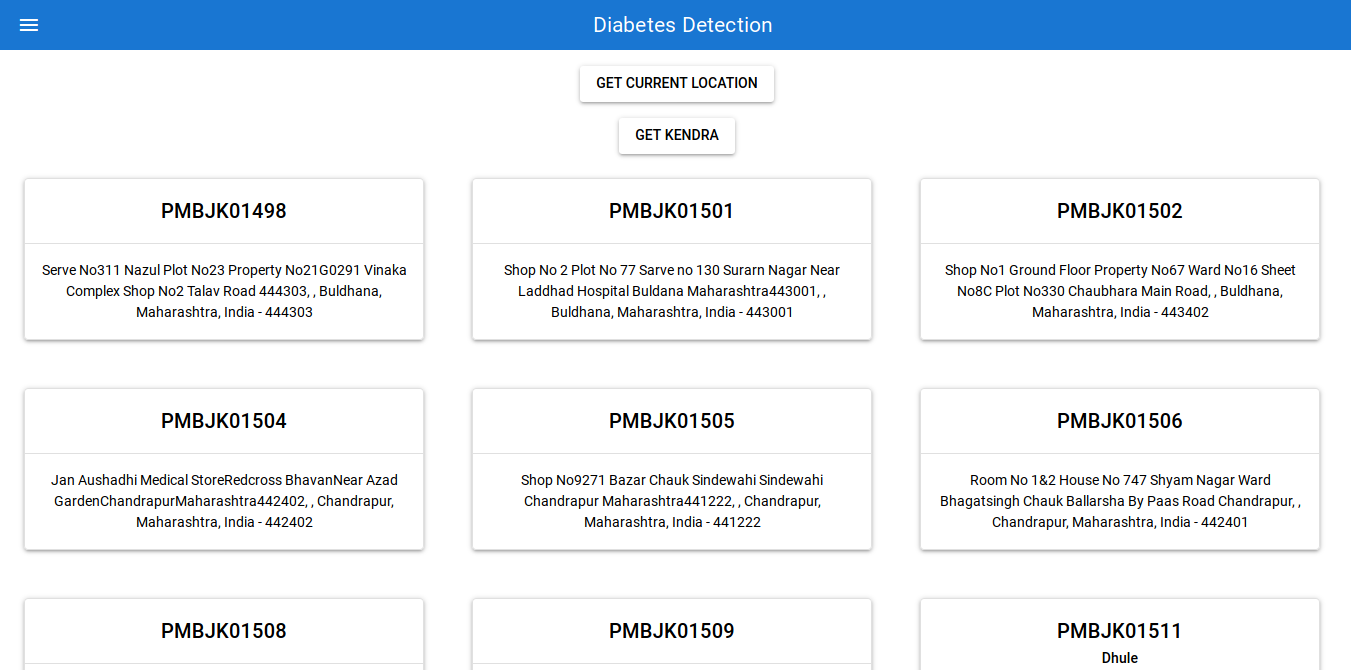Select the Diabetes Detection title
Screen dimensions: 1351x670
coord(683,25)
